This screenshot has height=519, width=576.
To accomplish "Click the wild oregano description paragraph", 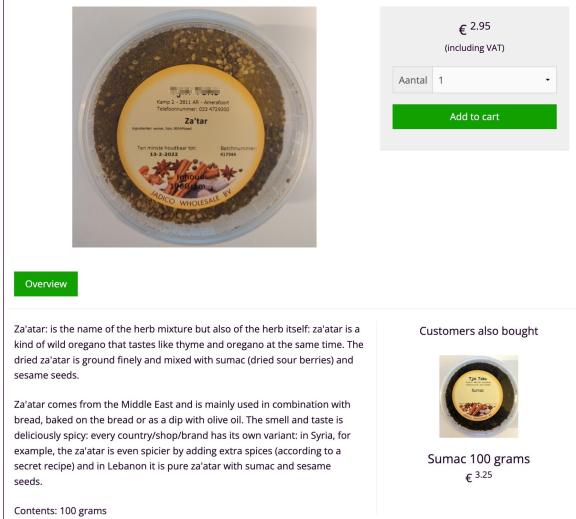I will click(x=188, y=352).
